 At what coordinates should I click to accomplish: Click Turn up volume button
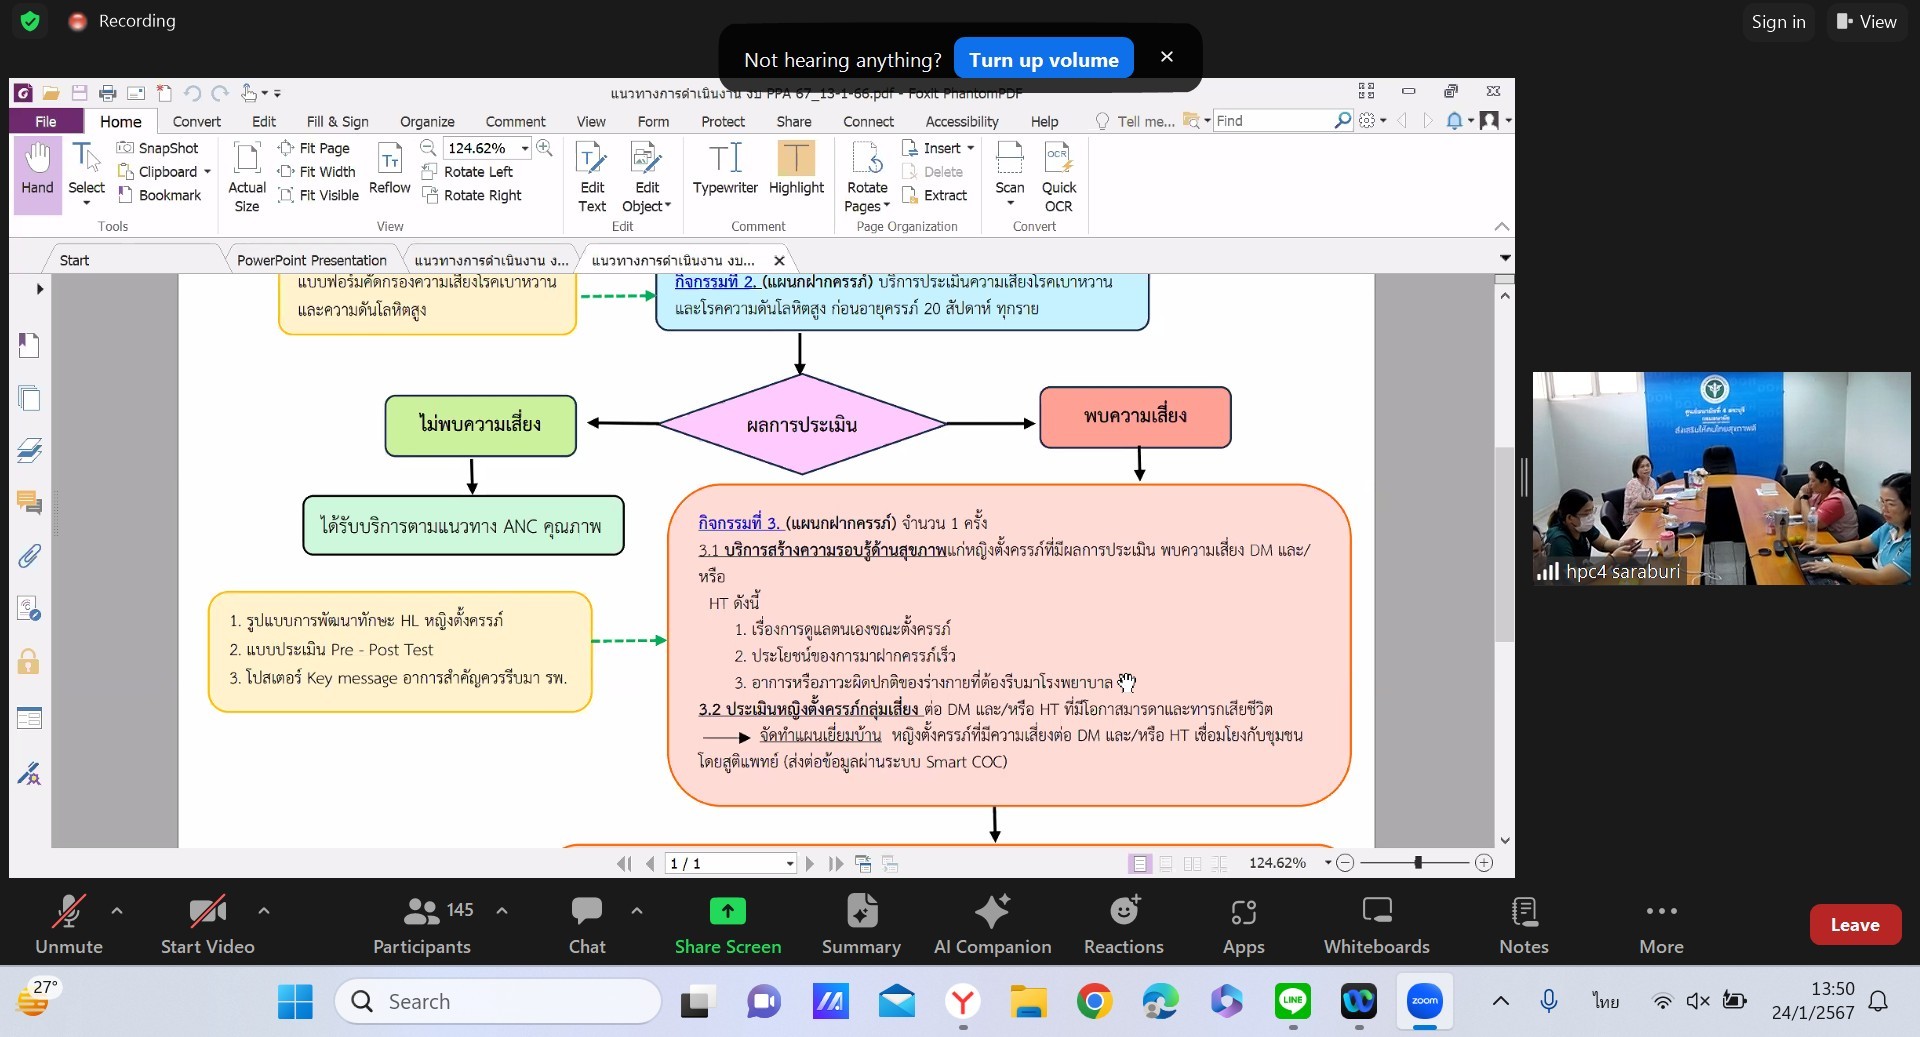pyautogui.click(x=1043, y=59)
